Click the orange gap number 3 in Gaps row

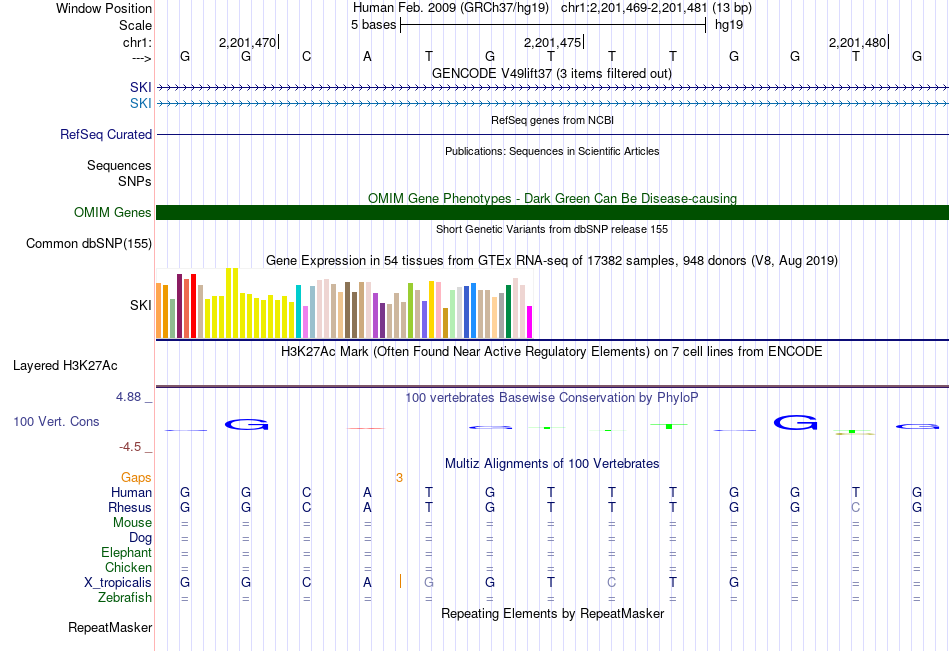(x=399, y=478)
